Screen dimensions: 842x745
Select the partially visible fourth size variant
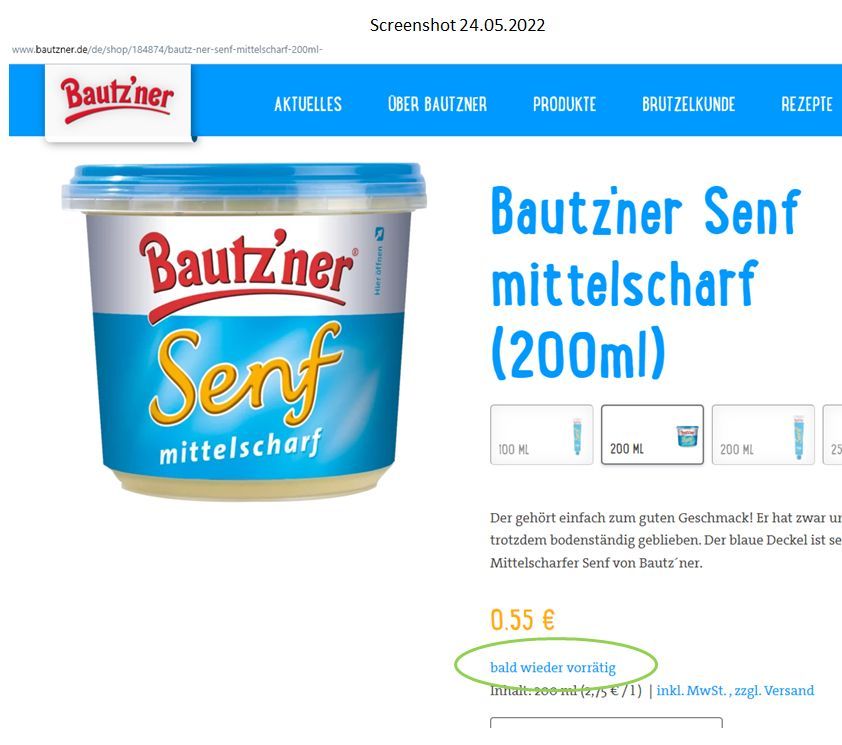coord(832,435)
